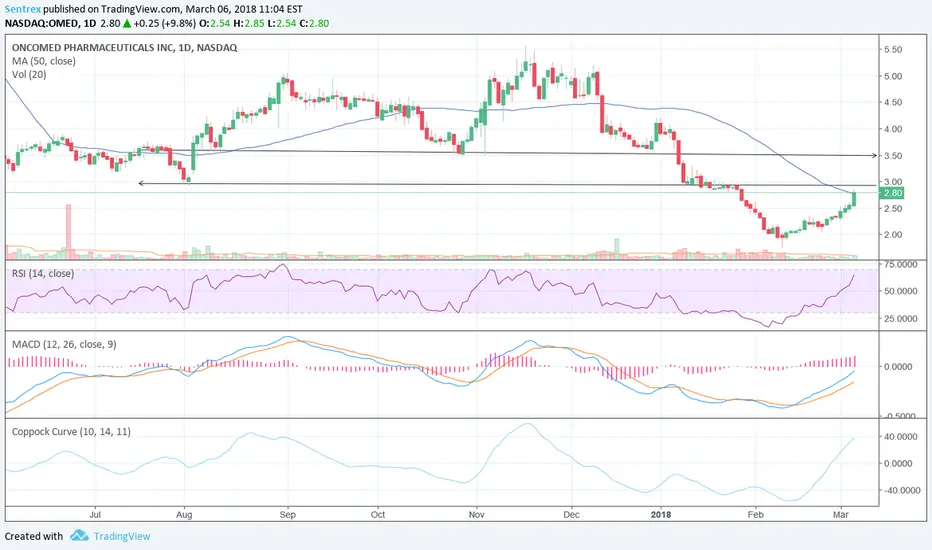Click the 4.50 price axis label
The image size is (932, 550).
[x=893, y=102]
